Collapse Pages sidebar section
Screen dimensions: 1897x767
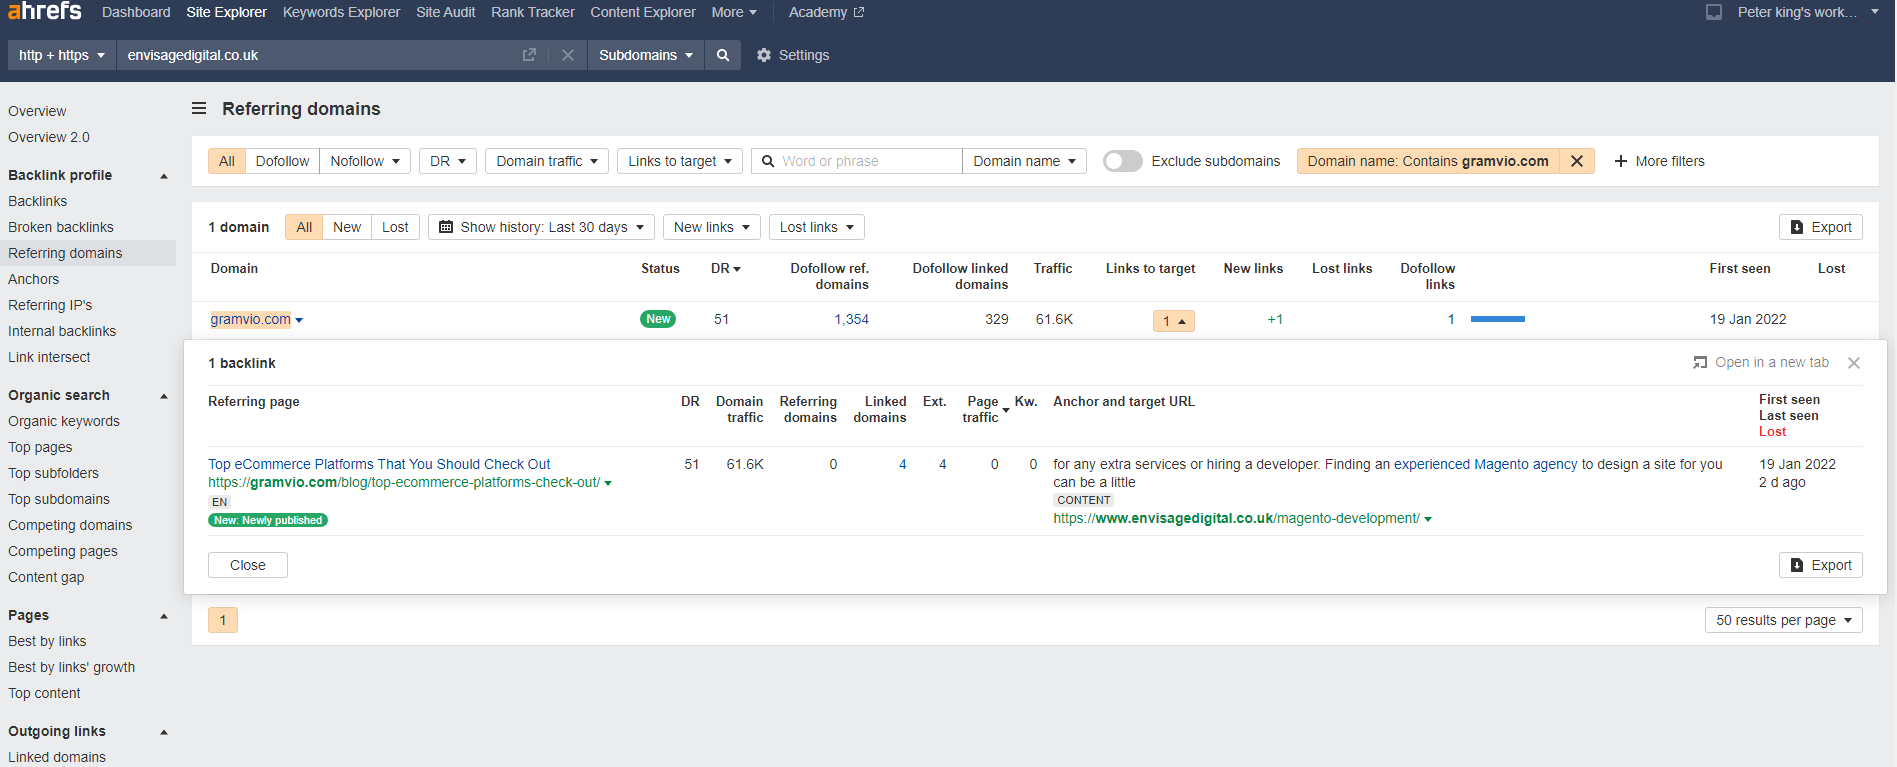click(164, 616)
